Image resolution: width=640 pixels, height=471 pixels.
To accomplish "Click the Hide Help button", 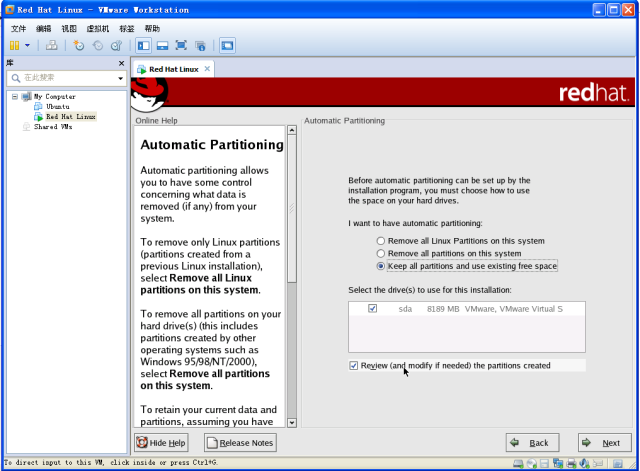I will (161, 443).
